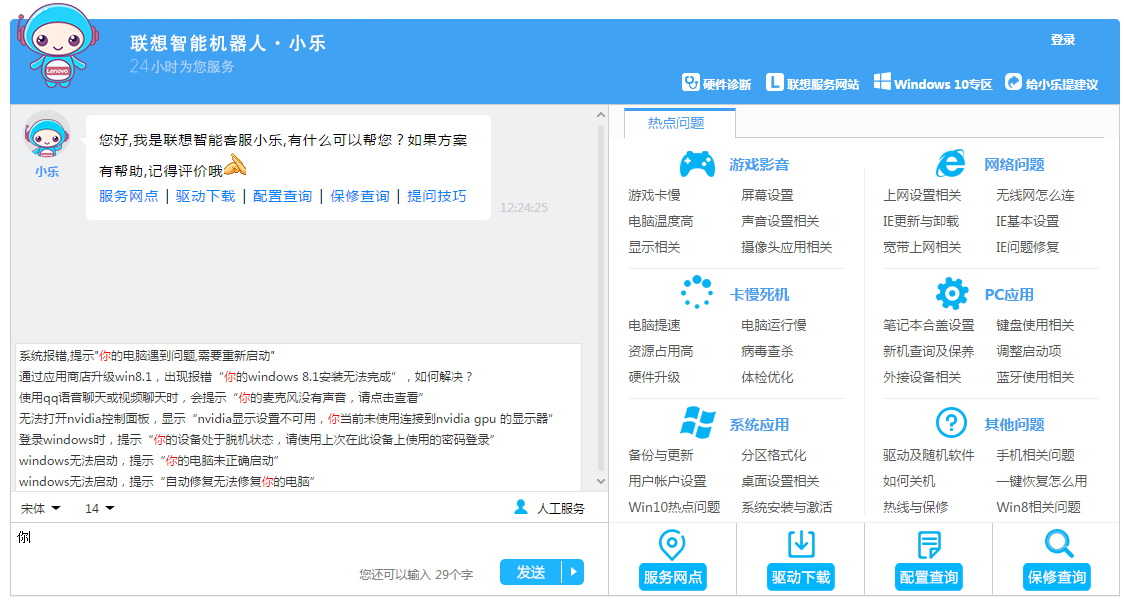Open the 声音设置相关 topic

[x=780, y=222]
